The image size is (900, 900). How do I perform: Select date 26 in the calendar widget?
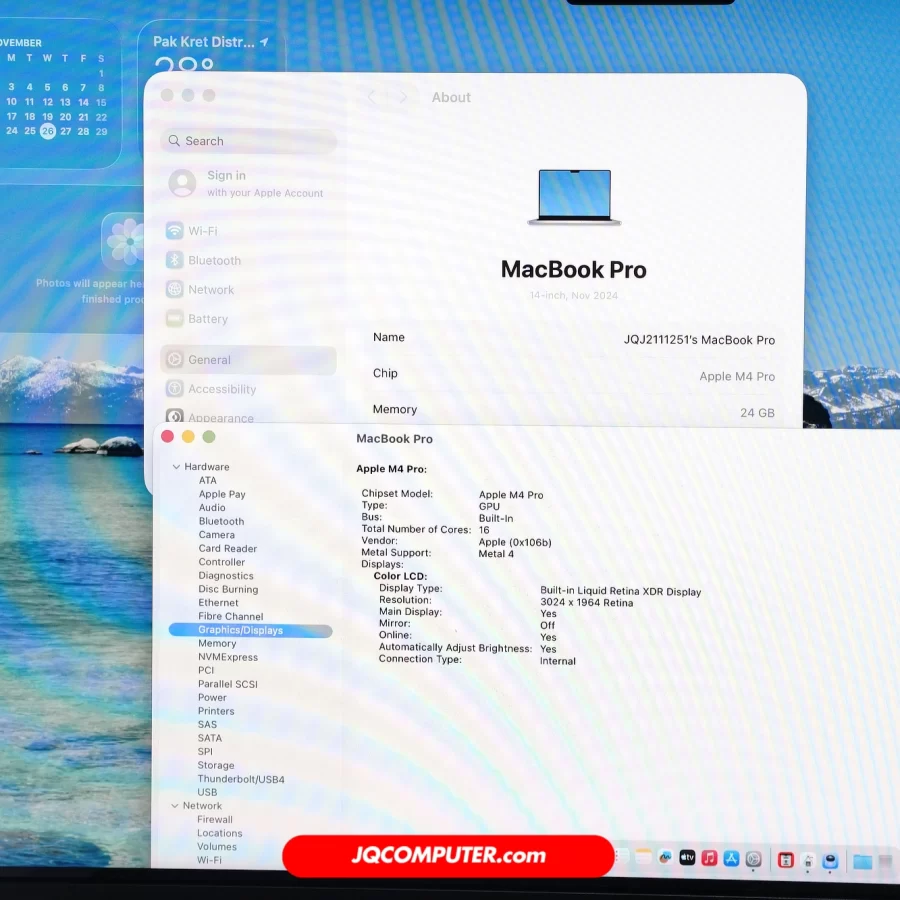click(x=47, y=131)
